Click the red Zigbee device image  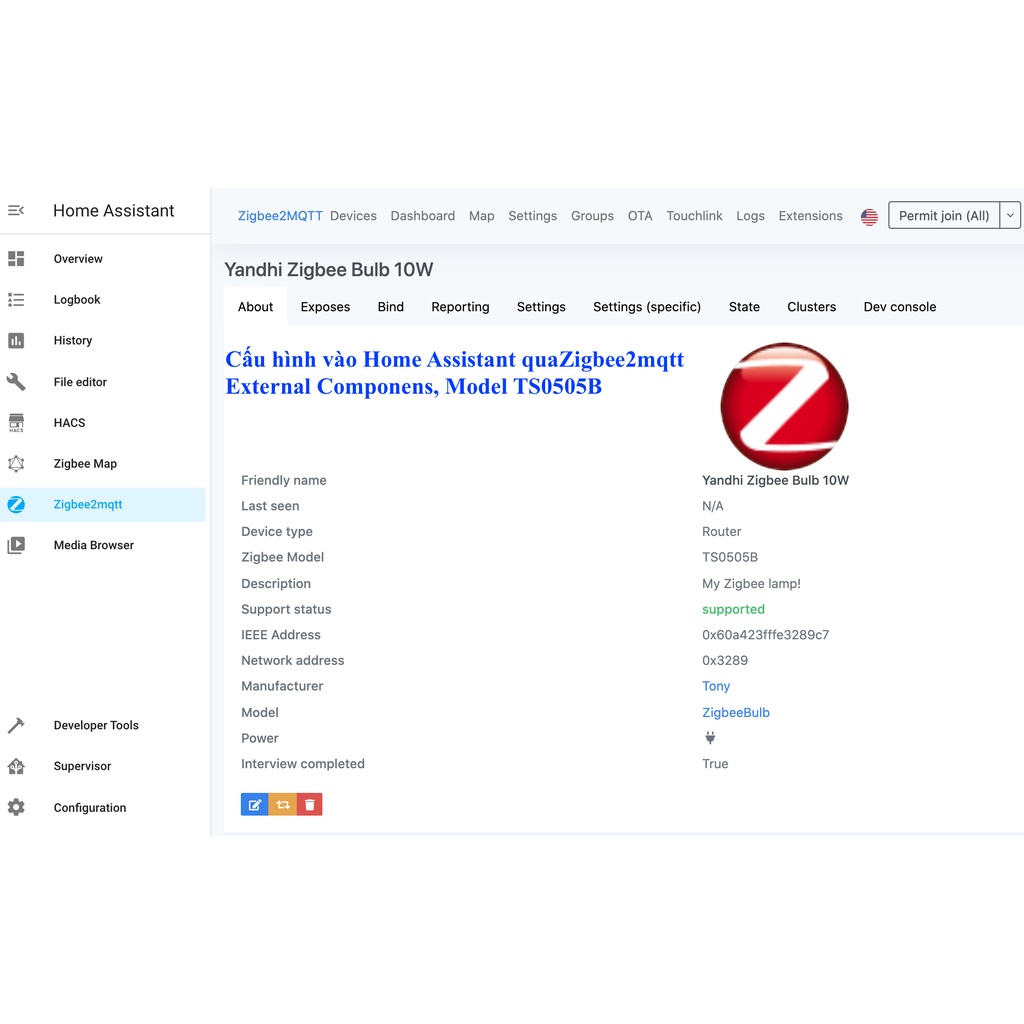784,406
